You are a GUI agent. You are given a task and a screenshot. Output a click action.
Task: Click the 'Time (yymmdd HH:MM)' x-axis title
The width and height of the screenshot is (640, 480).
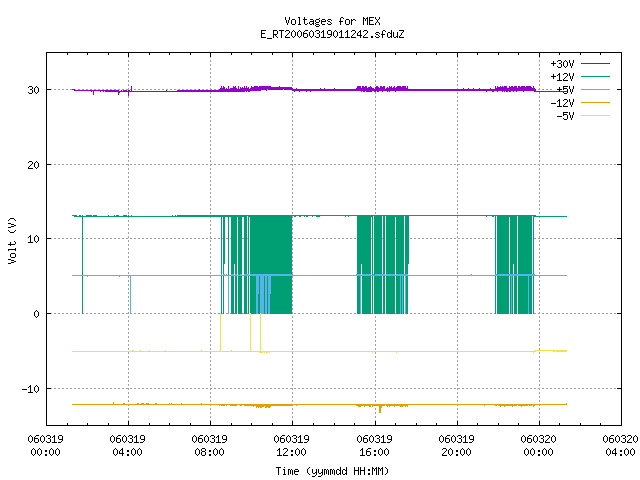tap(332, 471)
